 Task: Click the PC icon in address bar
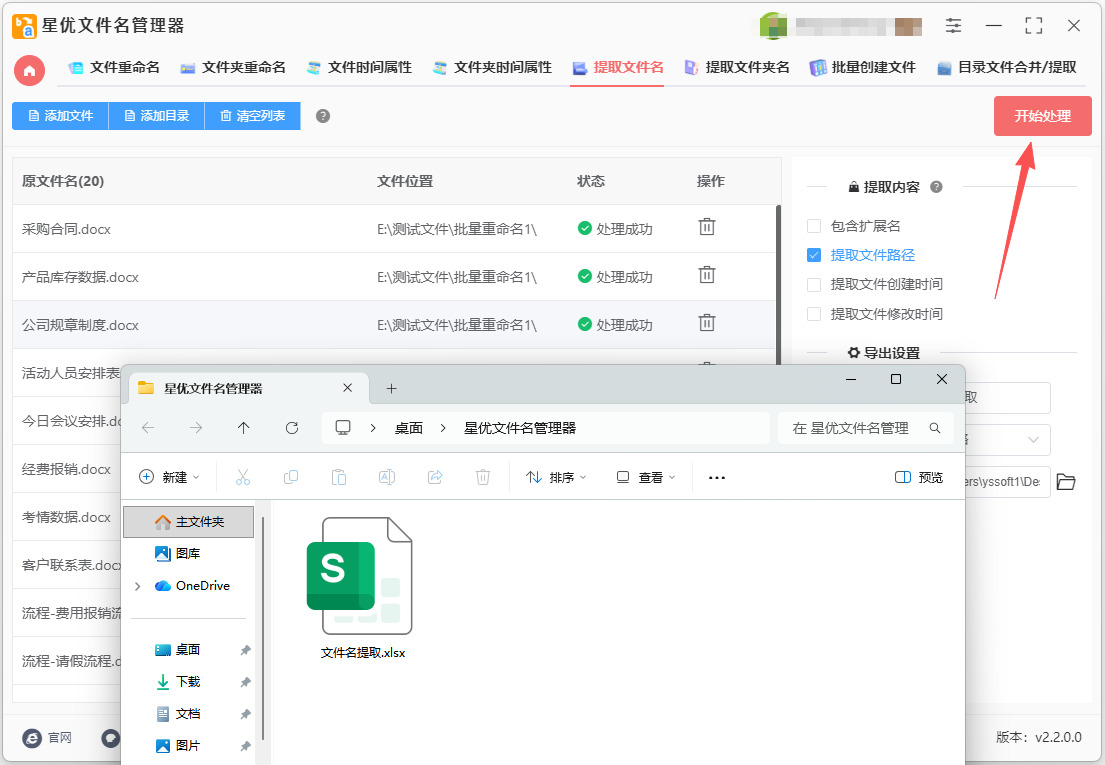click(x=343, y=428)
